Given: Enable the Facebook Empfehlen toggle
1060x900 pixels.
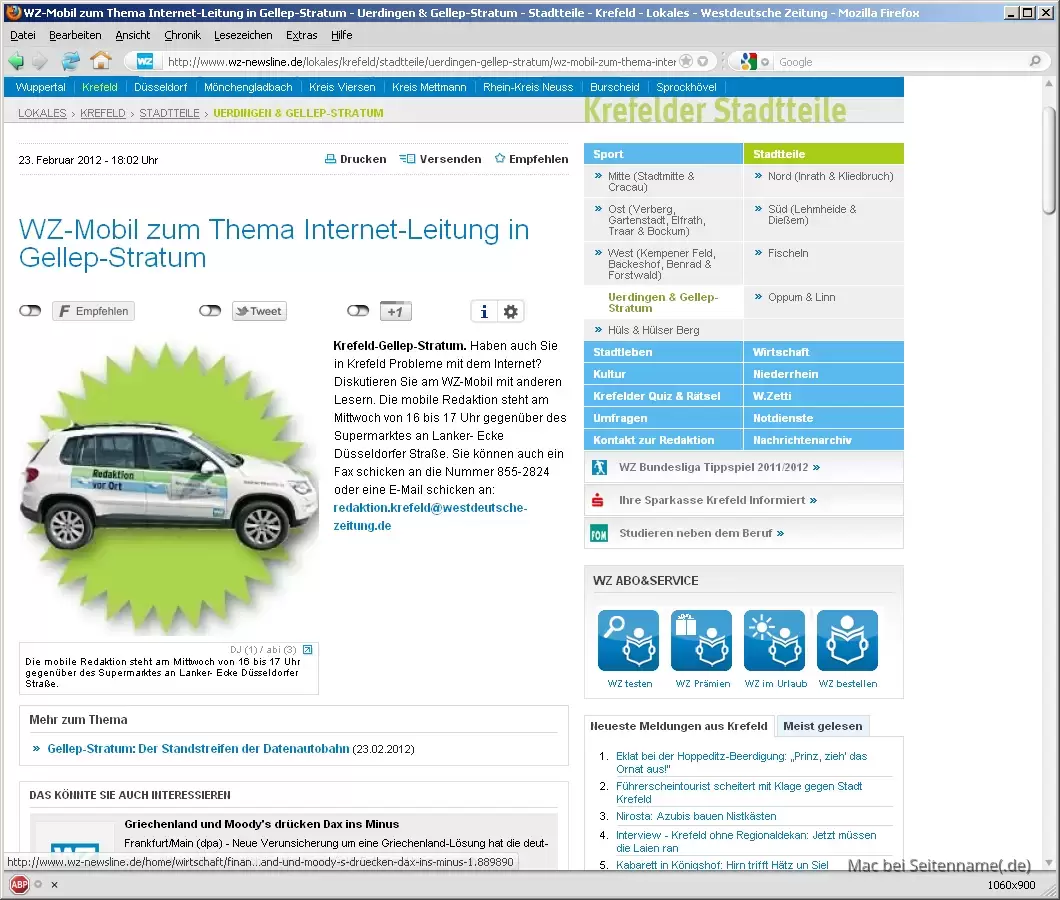Looking at the screenshot, I should point(30,311).
